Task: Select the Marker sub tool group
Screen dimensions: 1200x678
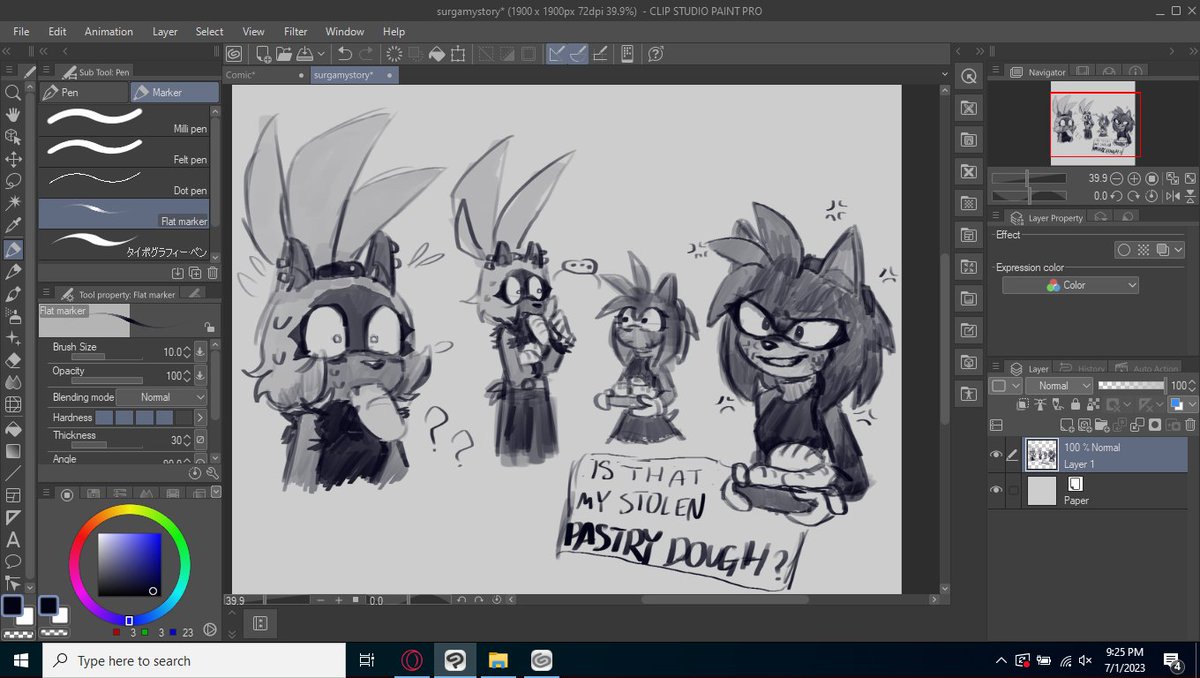Action: 175,92
